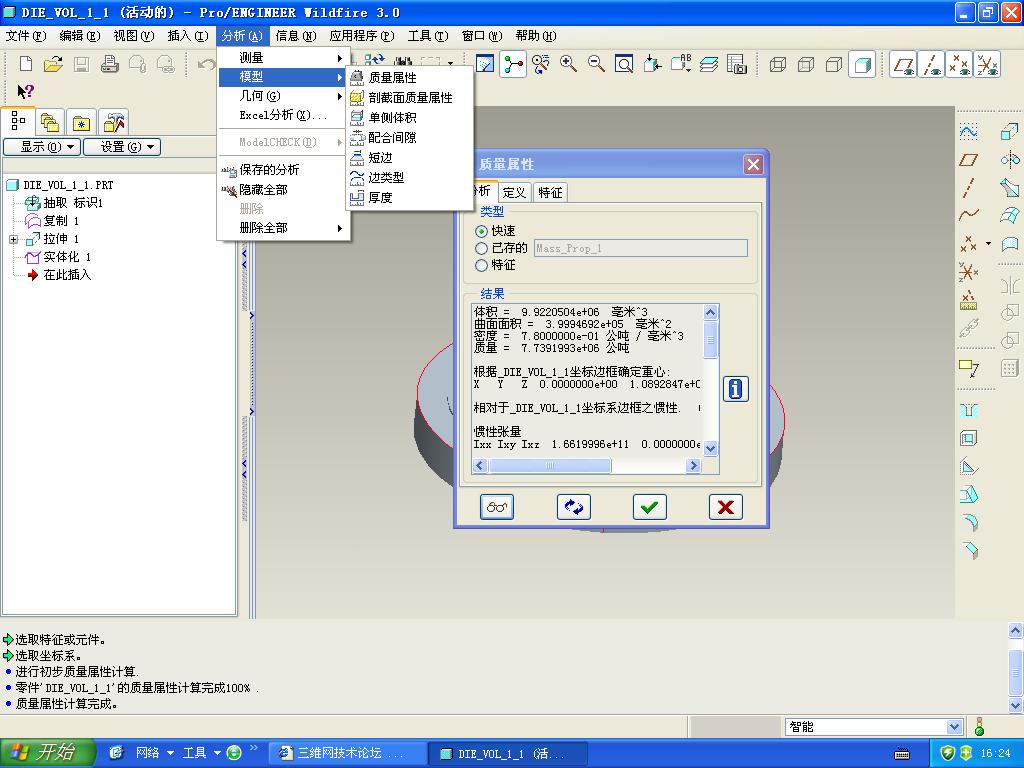Open the 设置 dropdown button
1024x768 pixels.
tap(122, 147)
